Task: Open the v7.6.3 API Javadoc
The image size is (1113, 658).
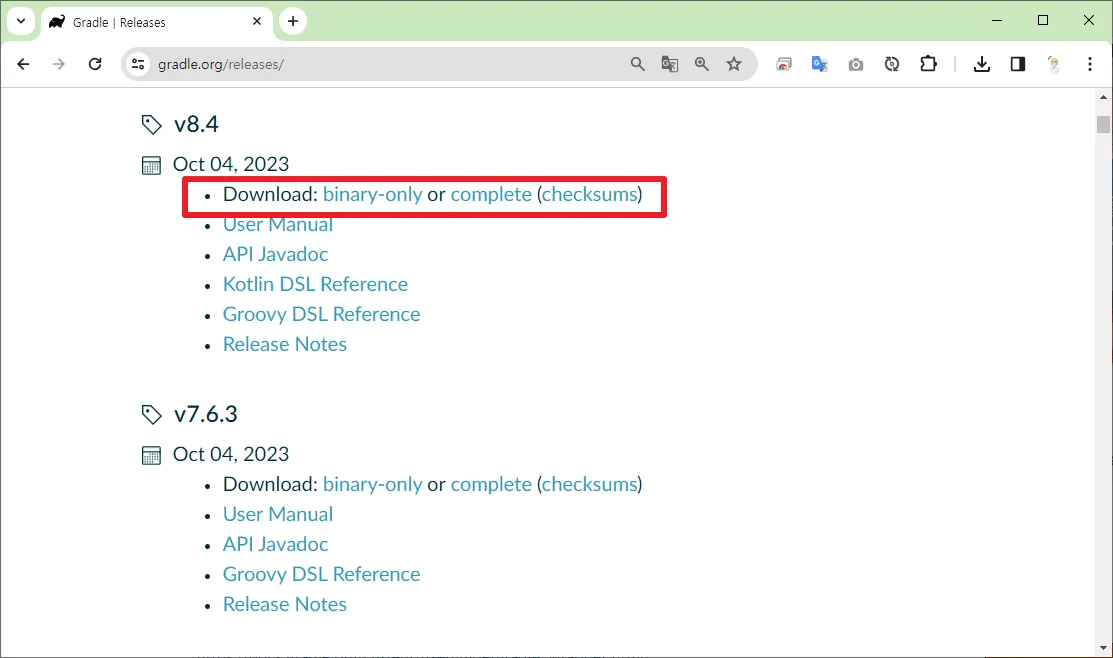Action: 275,544
